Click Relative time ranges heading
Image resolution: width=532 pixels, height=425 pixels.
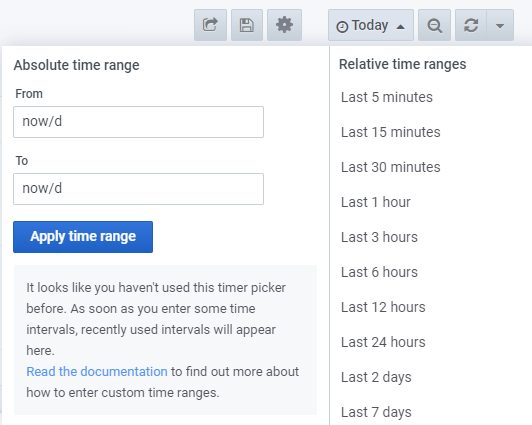click(403, 64)
